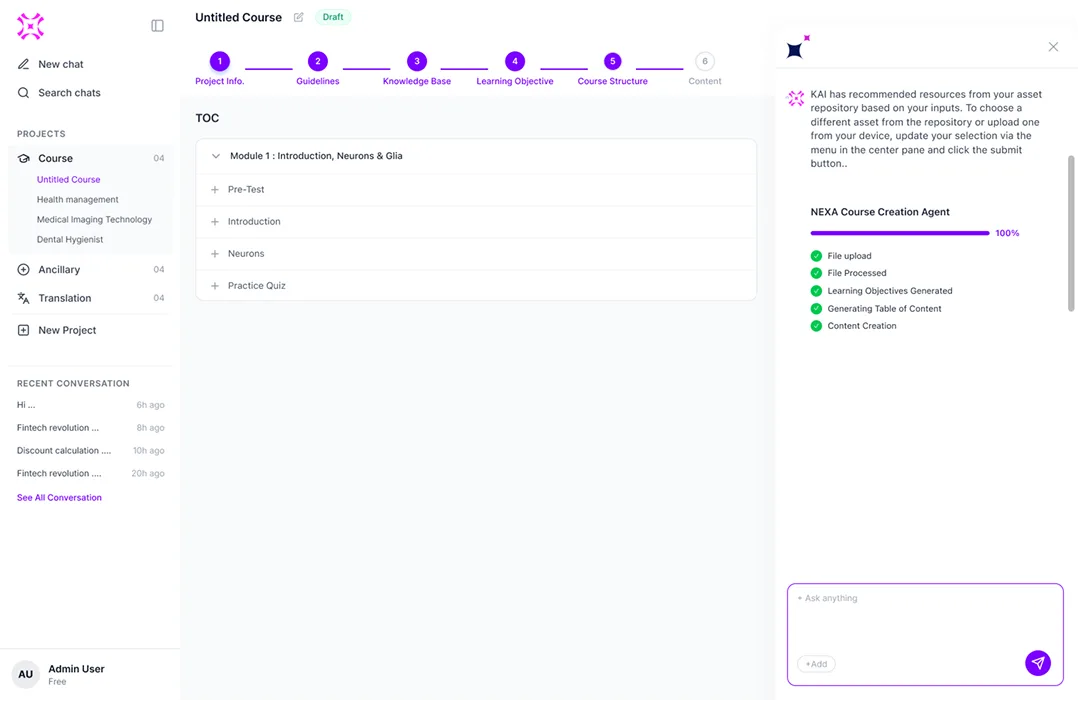
Task: Open the 'Hi ...' recent conversation
Action: pos(90,405)
